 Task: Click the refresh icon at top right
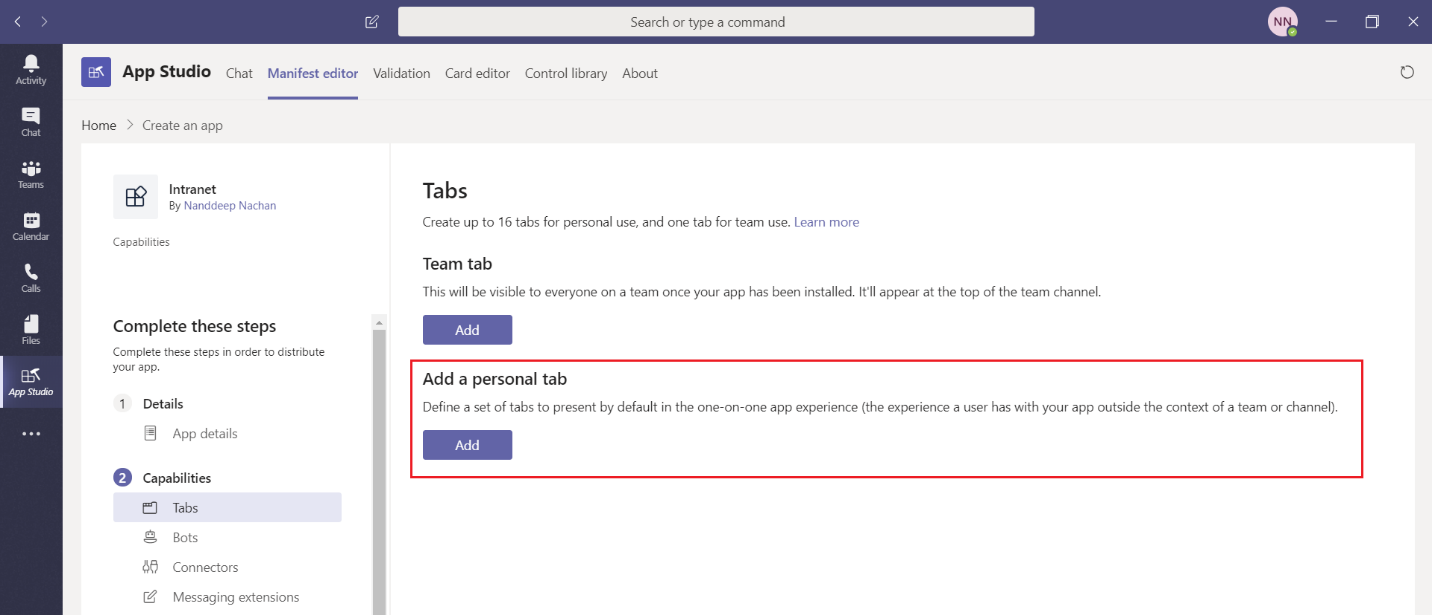pyautogui.click(x=1407, y=72)
